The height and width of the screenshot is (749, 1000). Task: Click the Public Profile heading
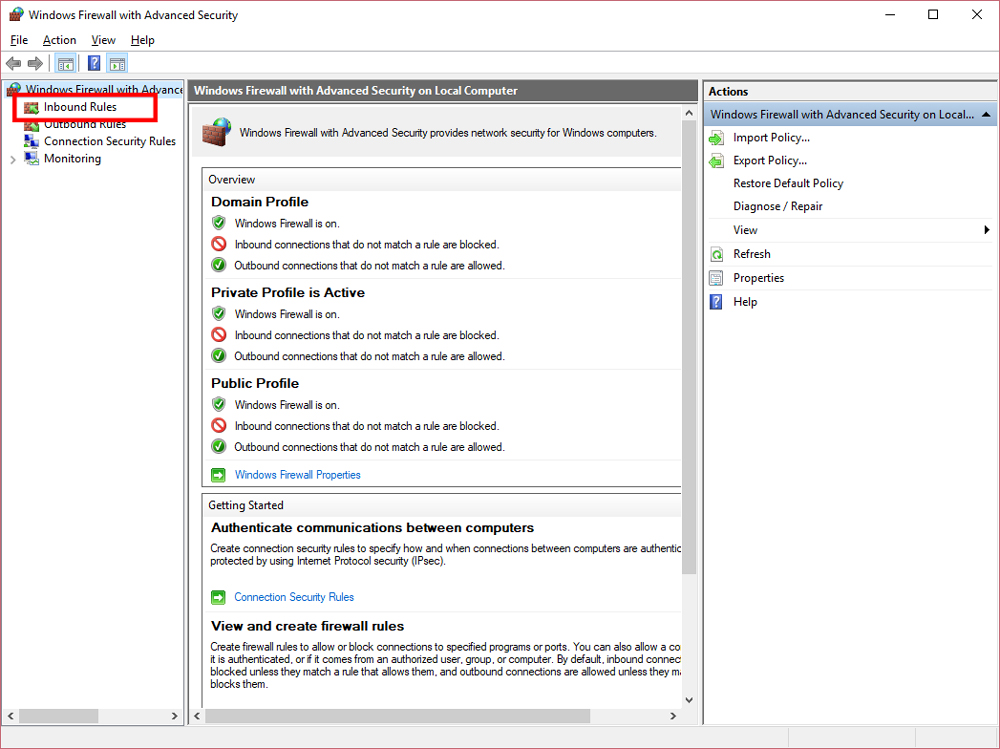tap(255, 383)
